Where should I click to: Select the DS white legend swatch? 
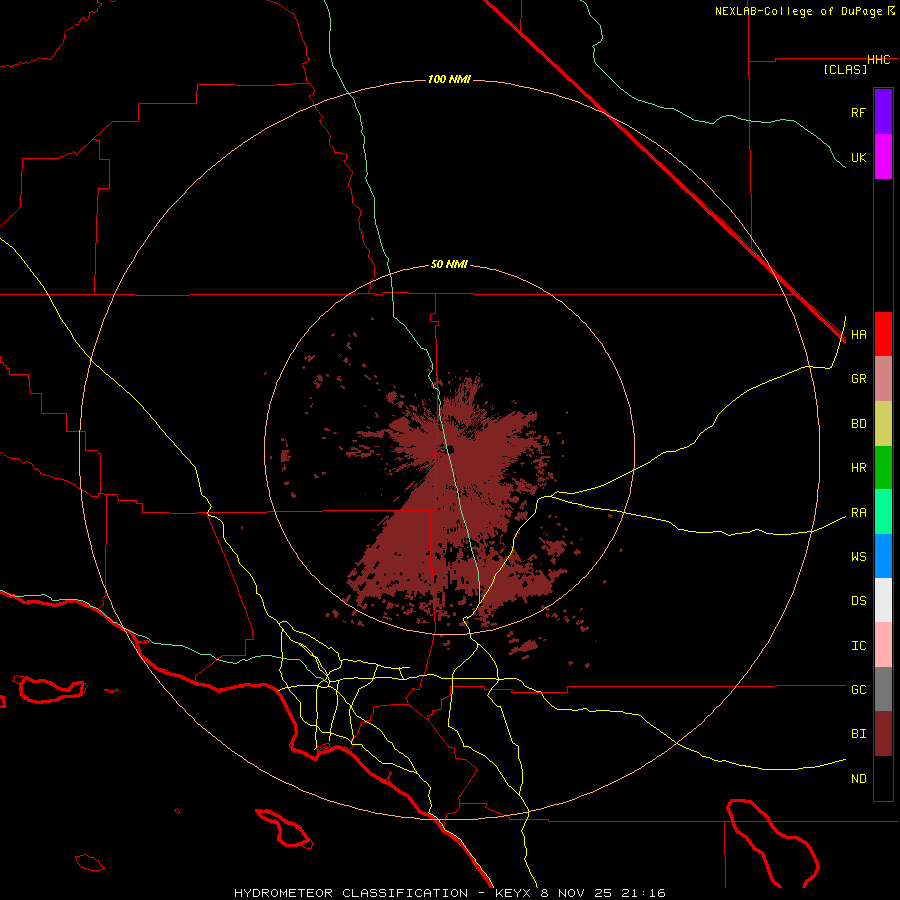pos(883,600)
